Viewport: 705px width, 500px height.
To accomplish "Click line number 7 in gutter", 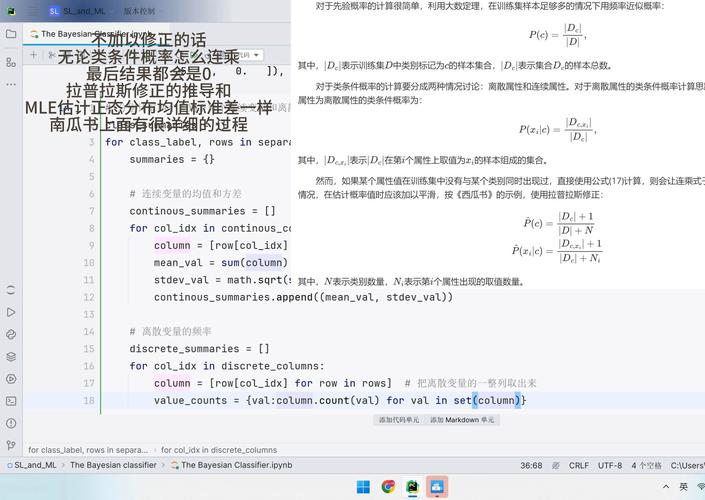I will click(x=91, y=211).
